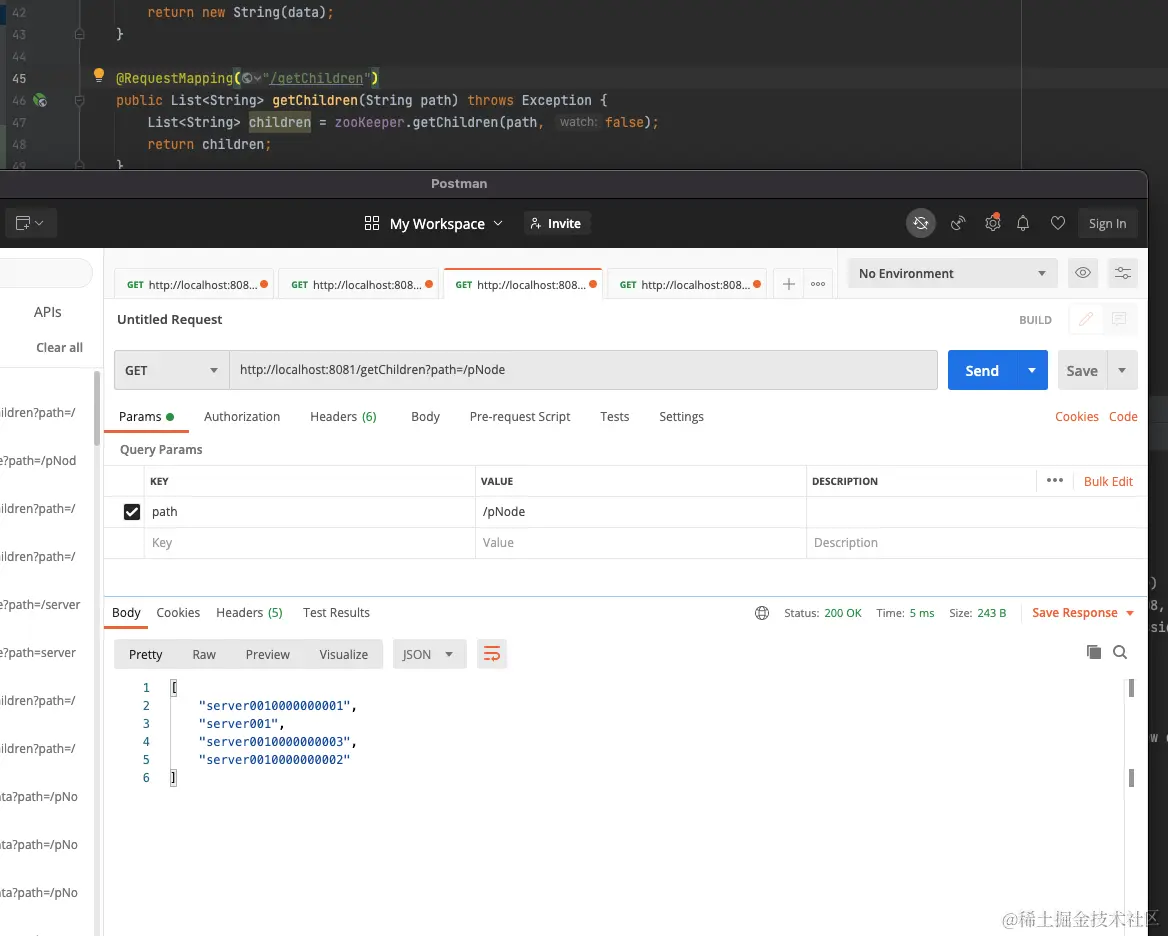Click the /pNode value cell

[641, 512]
